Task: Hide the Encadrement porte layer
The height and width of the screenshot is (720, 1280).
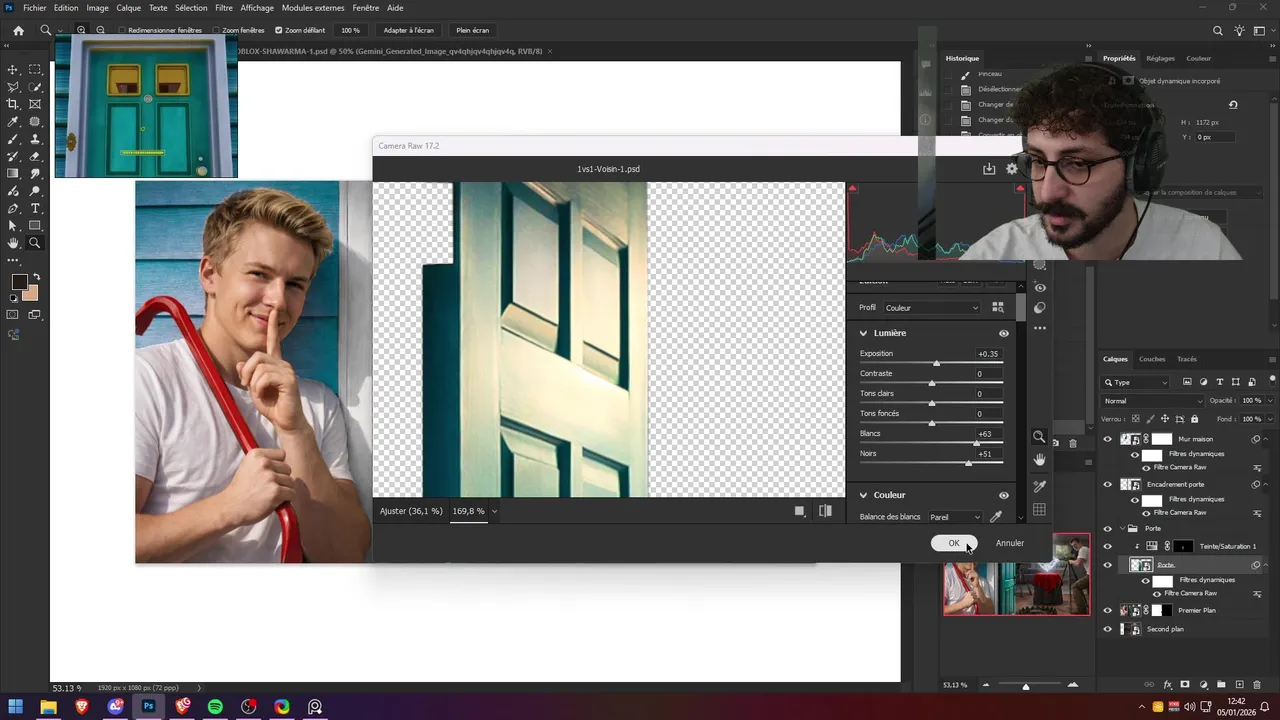Action: tap(1107, 484)
